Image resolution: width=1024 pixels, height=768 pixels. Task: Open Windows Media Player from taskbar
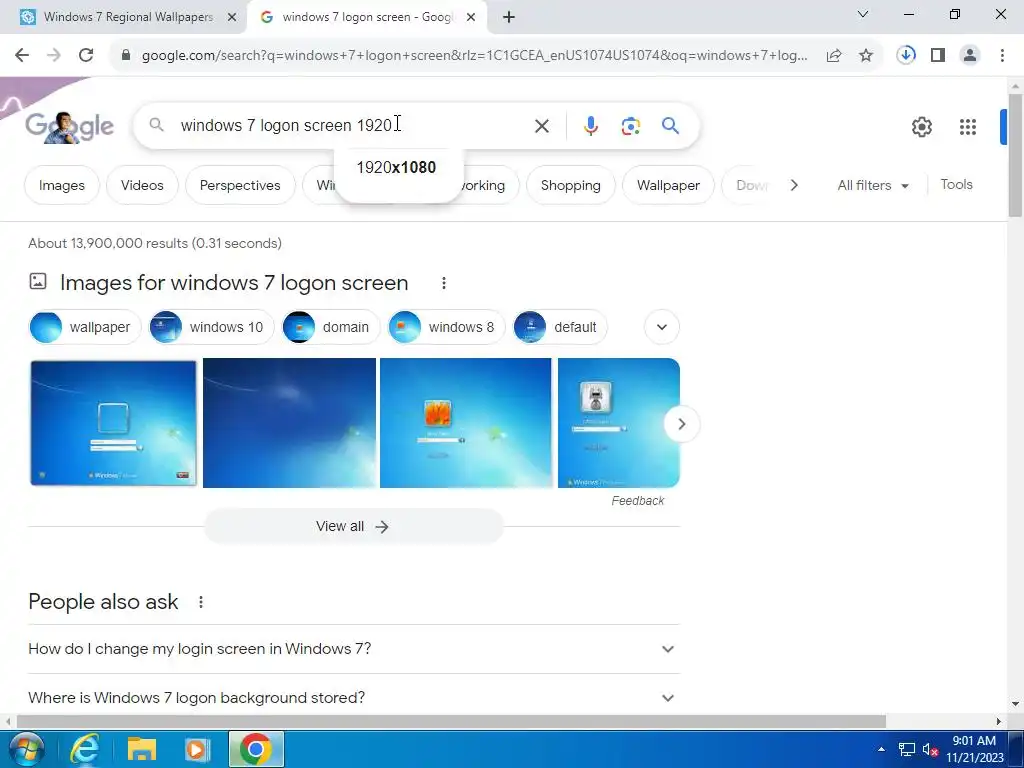coord(197,750)
